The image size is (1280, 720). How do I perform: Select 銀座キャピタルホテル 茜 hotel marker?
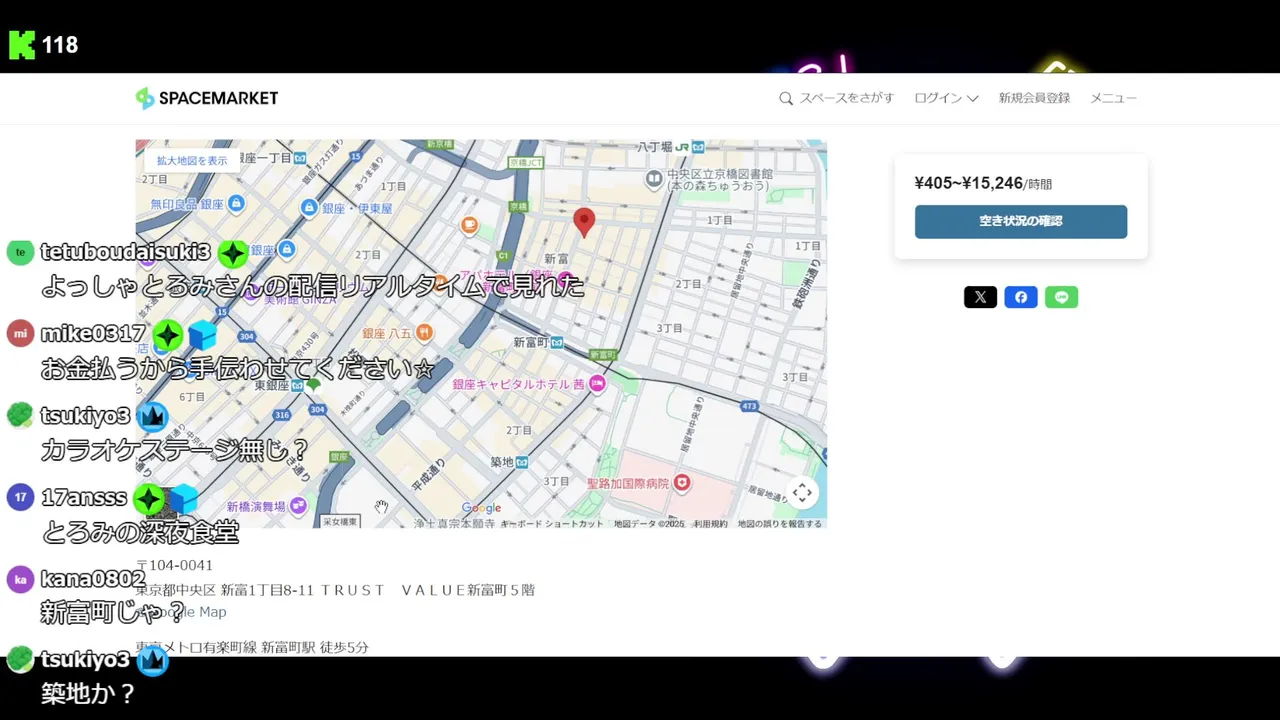pos(597,384)
